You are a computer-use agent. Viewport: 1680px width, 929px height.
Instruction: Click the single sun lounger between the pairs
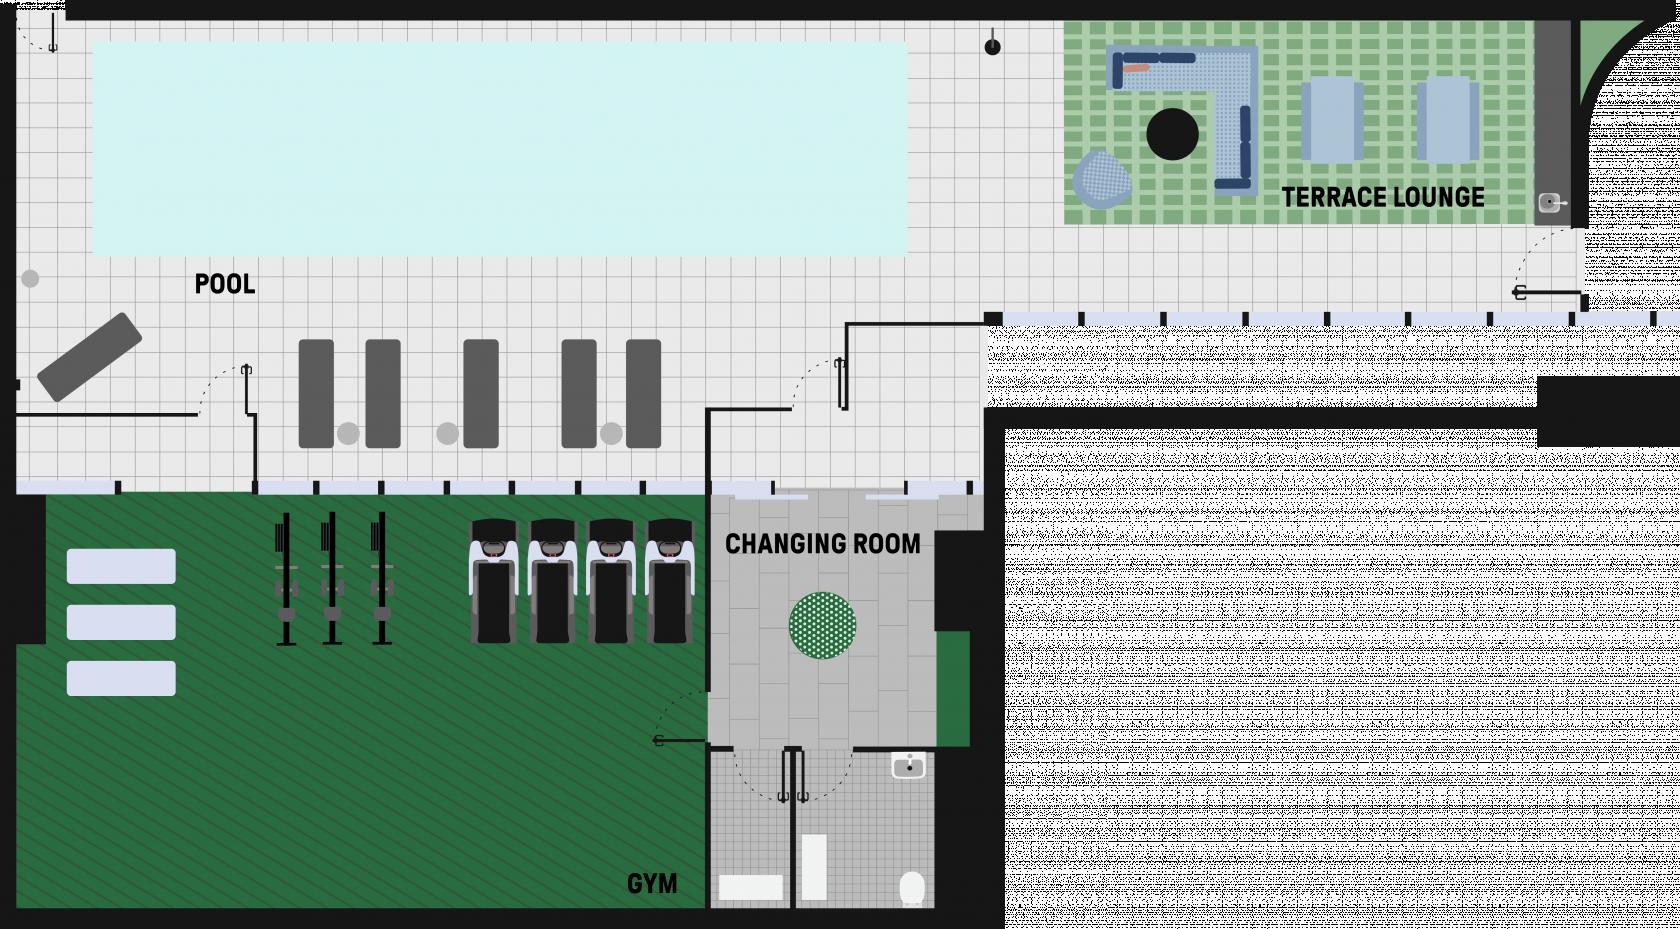pyautogui.click(x=481, y=394)
